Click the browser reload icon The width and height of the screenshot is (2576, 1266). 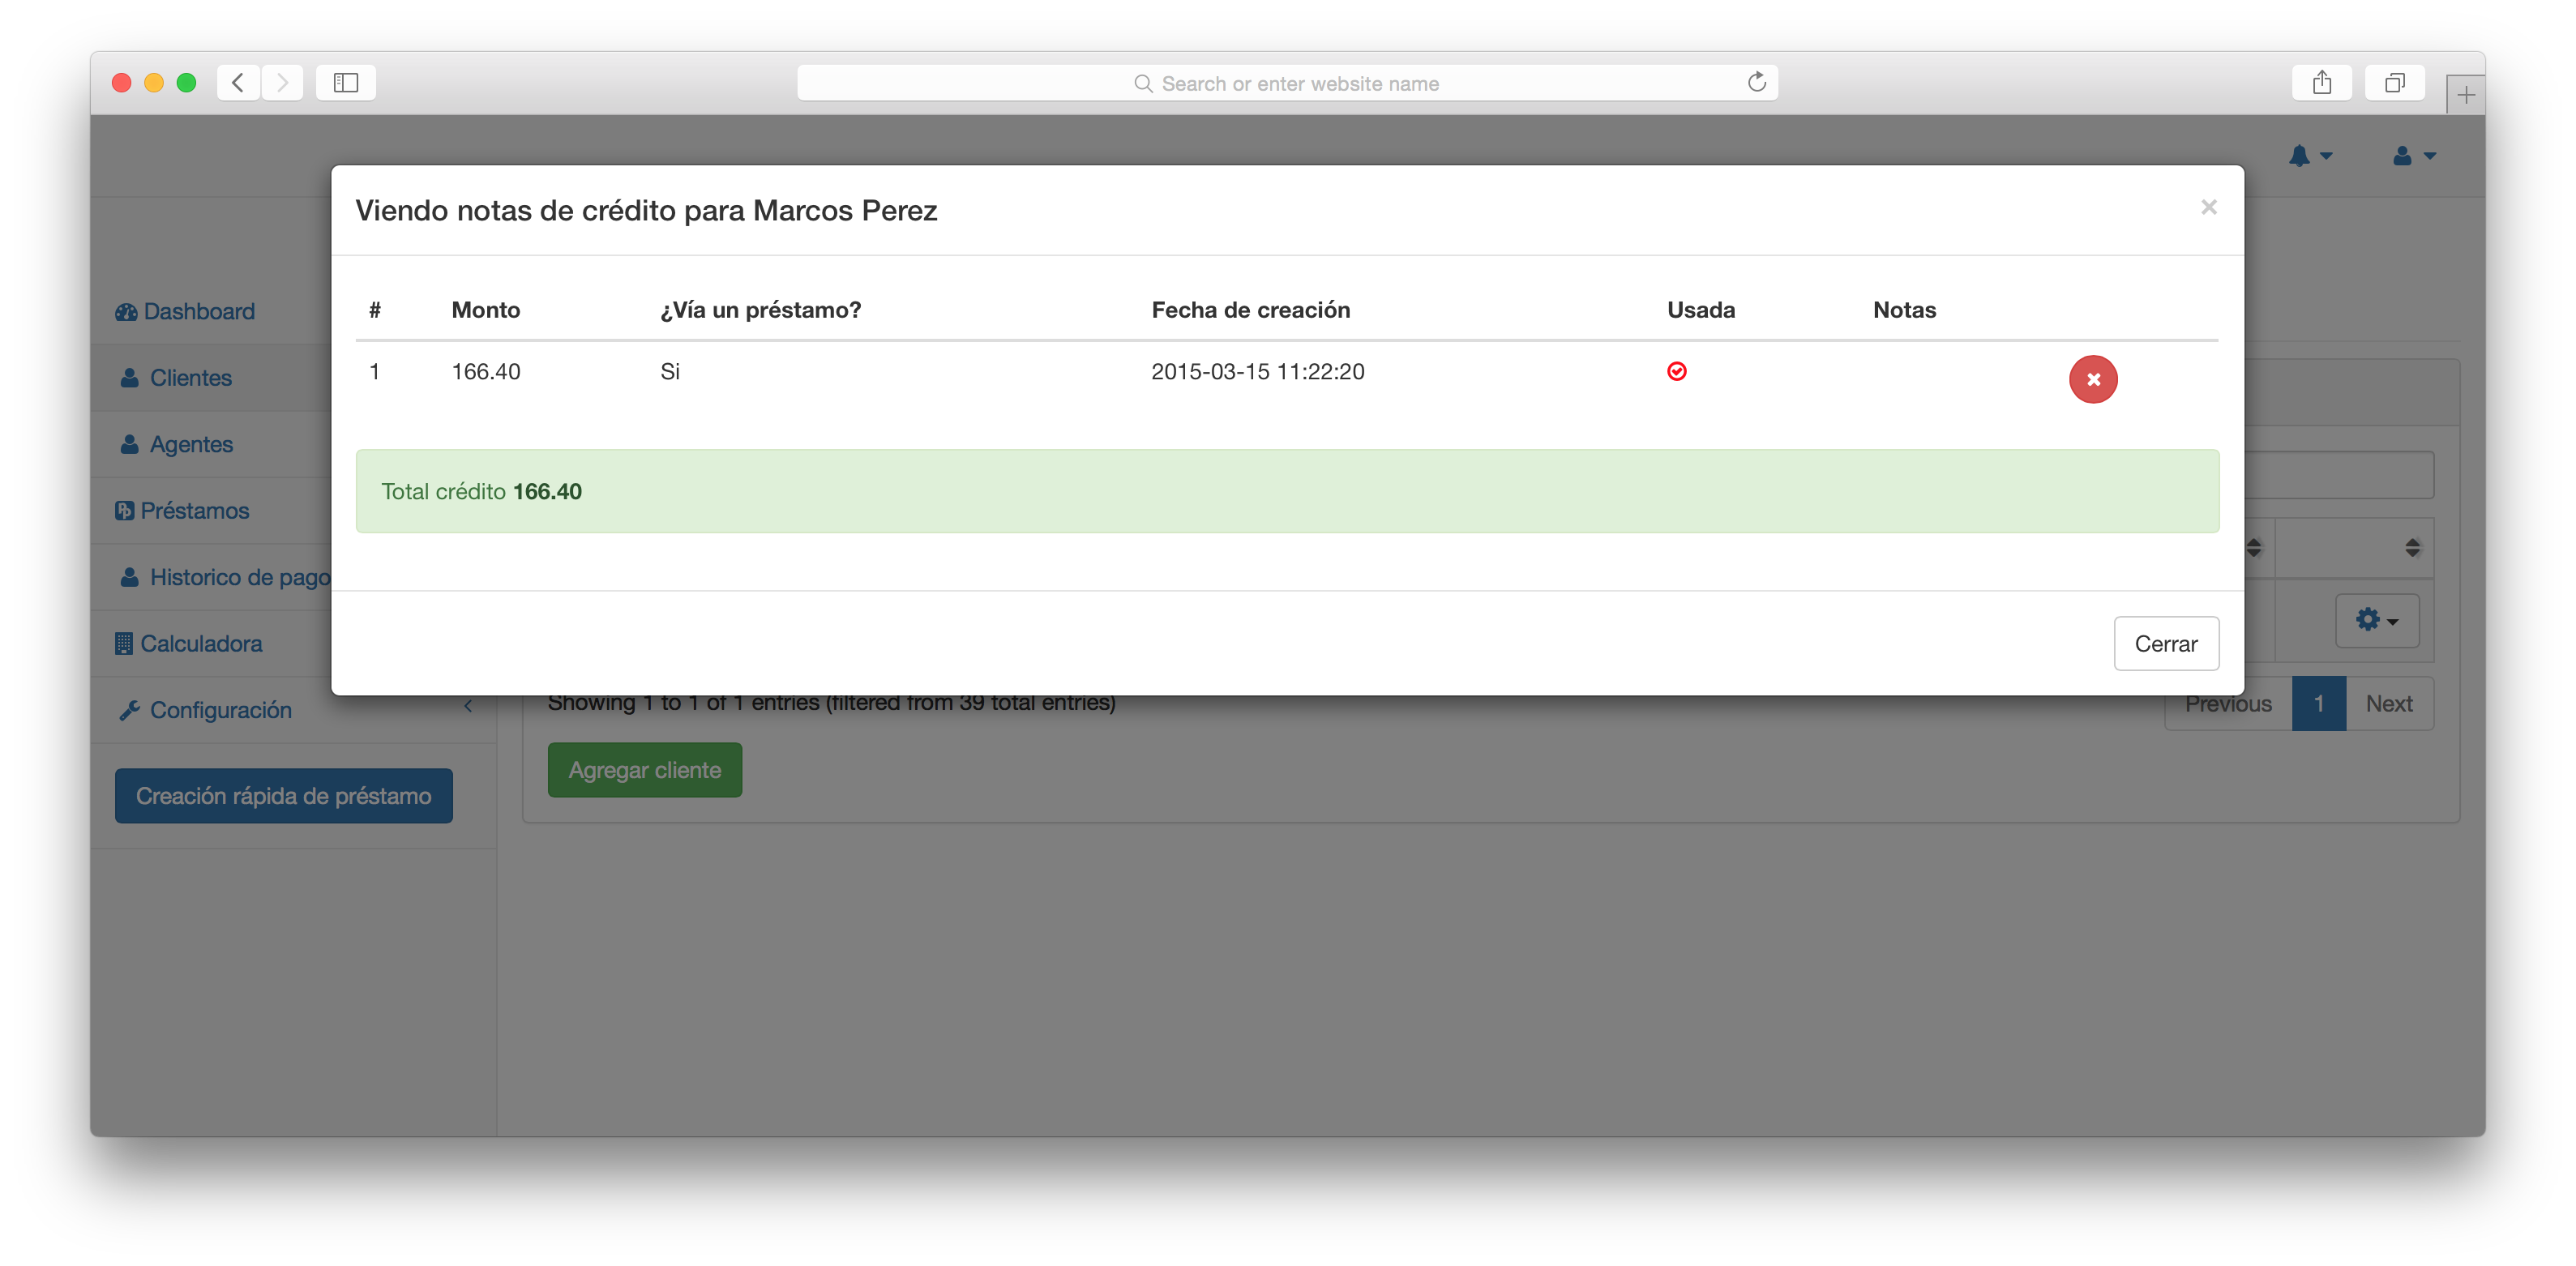(1756, 83)
